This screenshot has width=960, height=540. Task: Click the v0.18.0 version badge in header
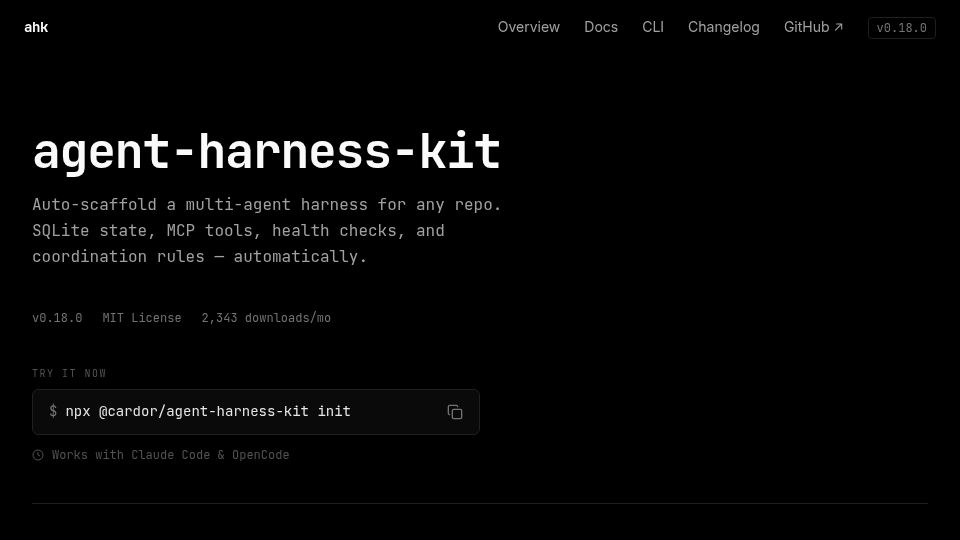click(901, 28)
